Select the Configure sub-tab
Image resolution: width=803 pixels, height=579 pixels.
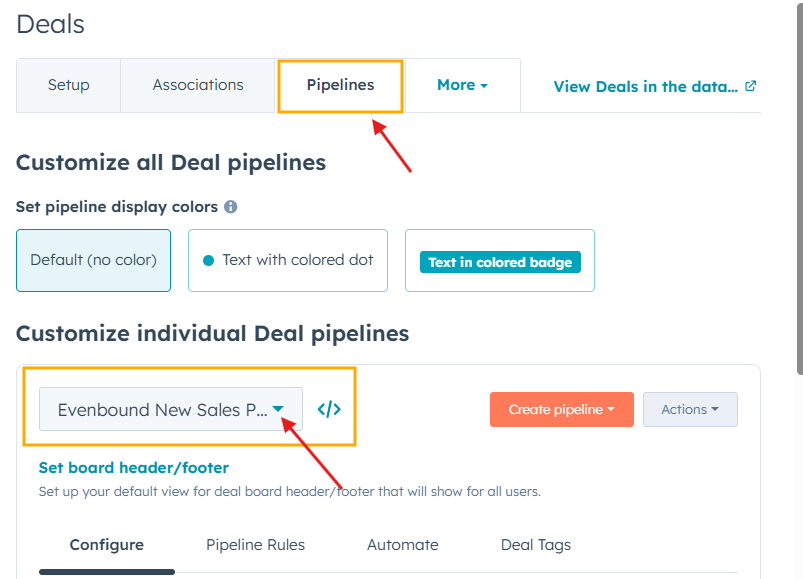(x=106, y=545)
